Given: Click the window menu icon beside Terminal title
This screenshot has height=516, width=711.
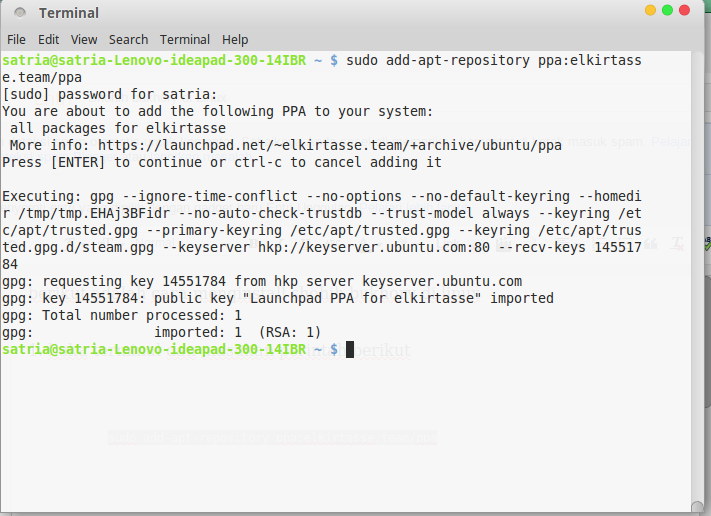Looking at the screenshot, I should tap(20, 13).
